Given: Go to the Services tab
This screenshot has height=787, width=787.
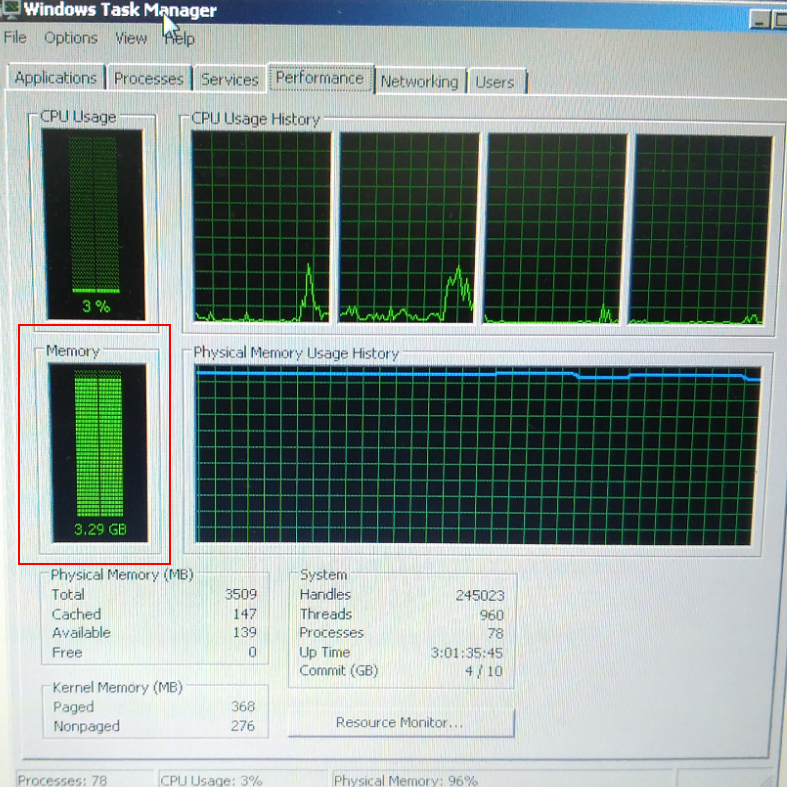Looking at the screenshot, I should click(230, 80).
